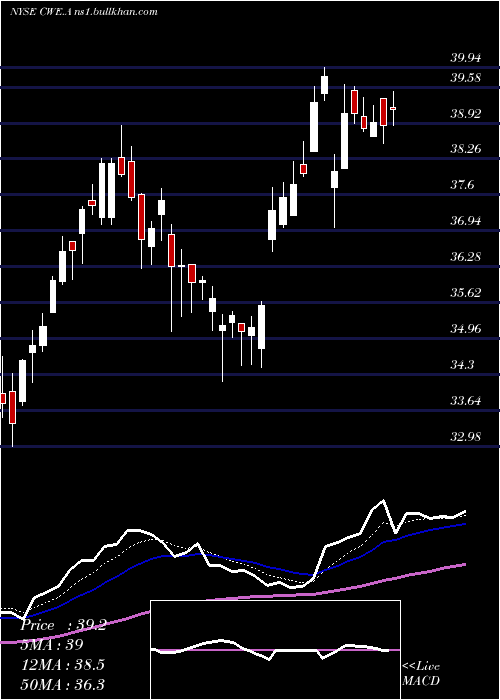This screenshot has width=500, height=700.
Task: Click the 5MA : 39 legend entry
Action: 52,645
